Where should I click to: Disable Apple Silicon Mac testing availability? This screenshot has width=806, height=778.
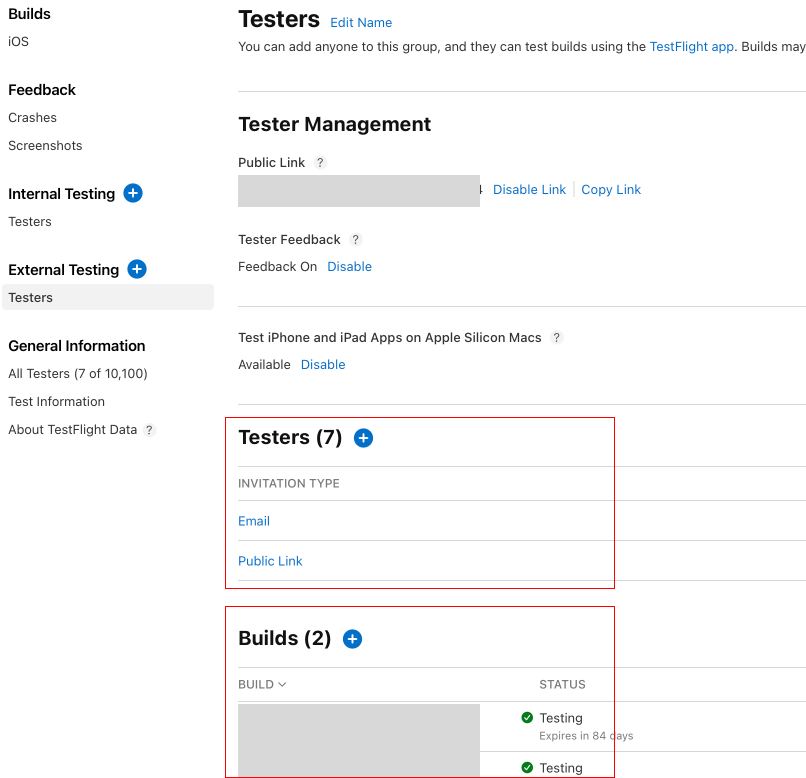tap(323, 365)
